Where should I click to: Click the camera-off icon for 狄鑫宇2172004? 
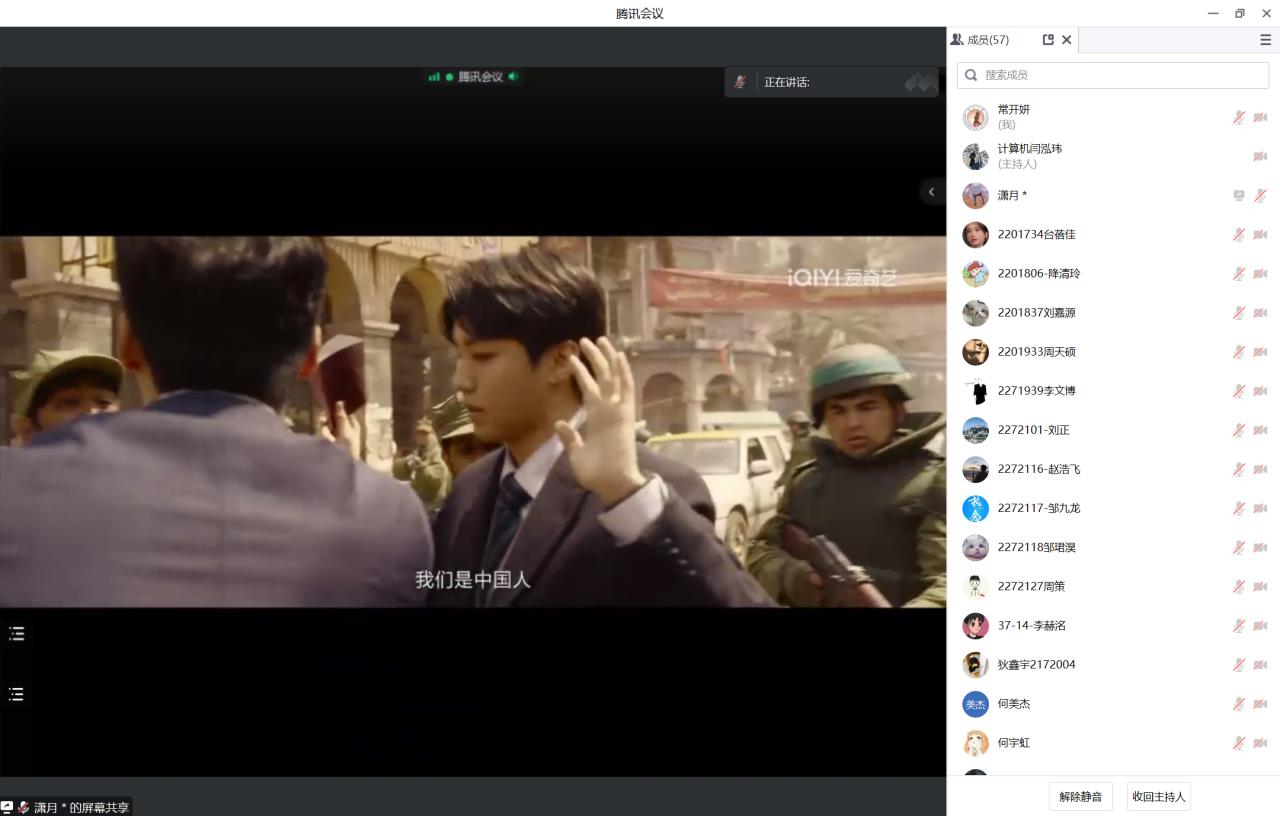1260,665
